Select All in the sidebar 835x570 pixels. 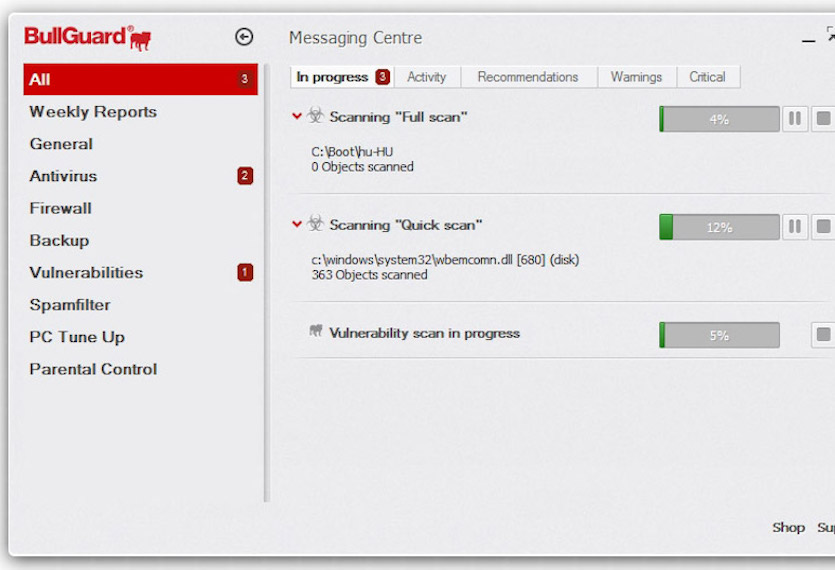[141, 79]
